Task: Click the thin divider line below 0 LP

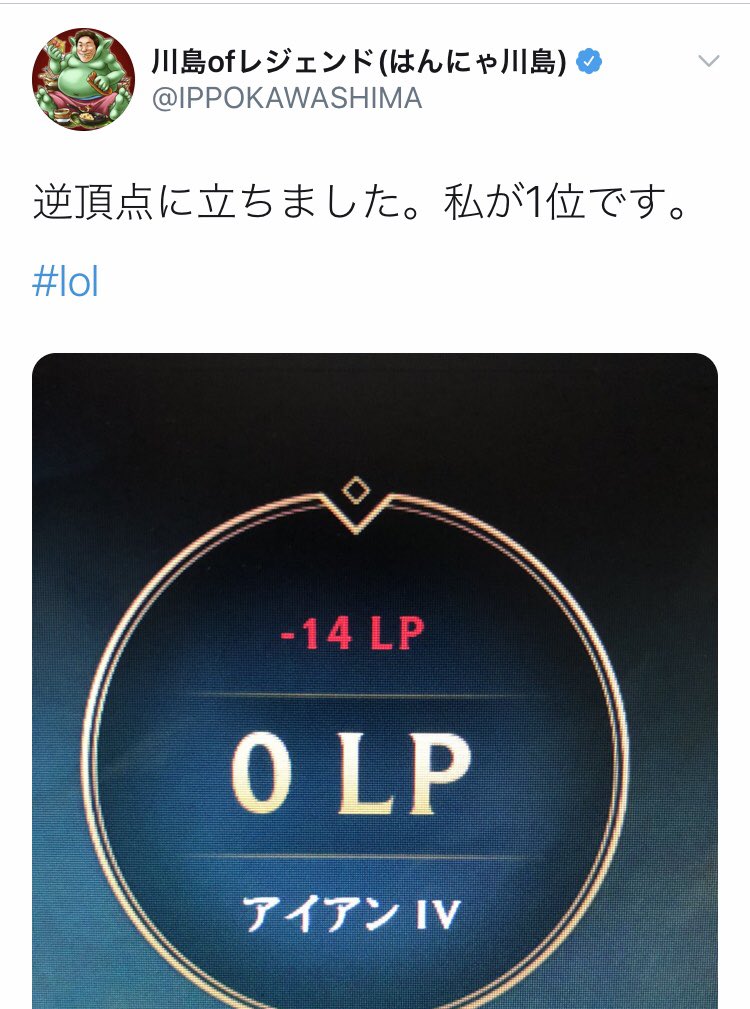Action: coord(357,857)
